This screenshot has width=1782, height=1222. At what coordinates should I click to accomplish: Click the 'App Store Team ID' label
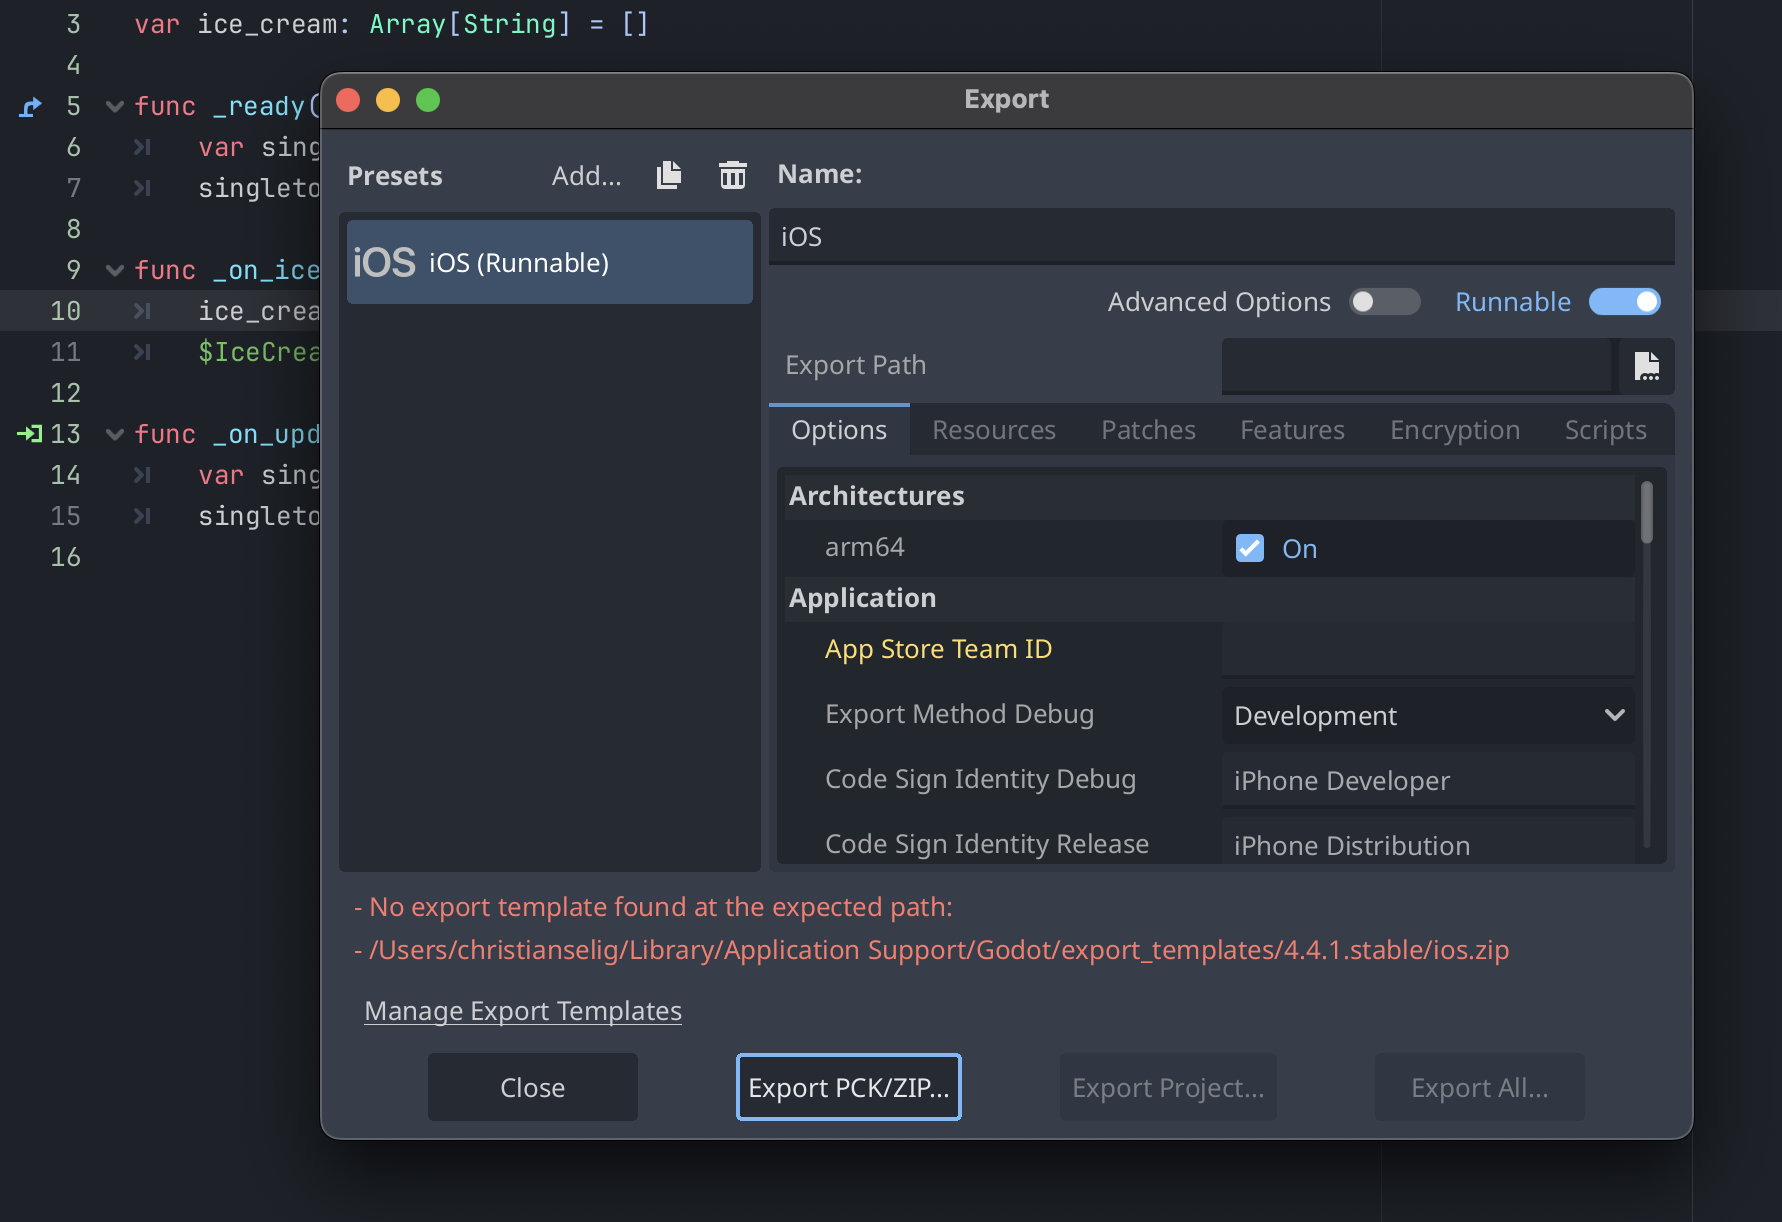click(938, 649)
